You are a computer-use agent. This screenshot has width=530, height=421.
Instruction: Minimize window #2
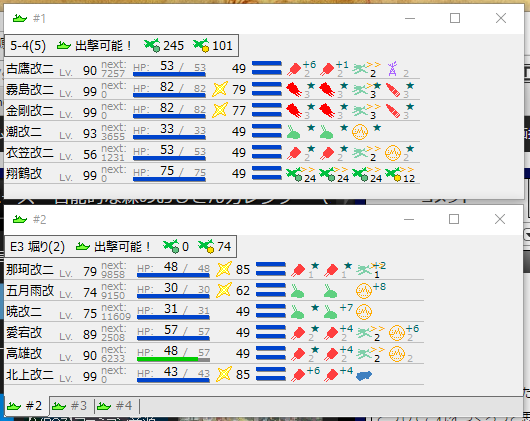coord(409,219)
